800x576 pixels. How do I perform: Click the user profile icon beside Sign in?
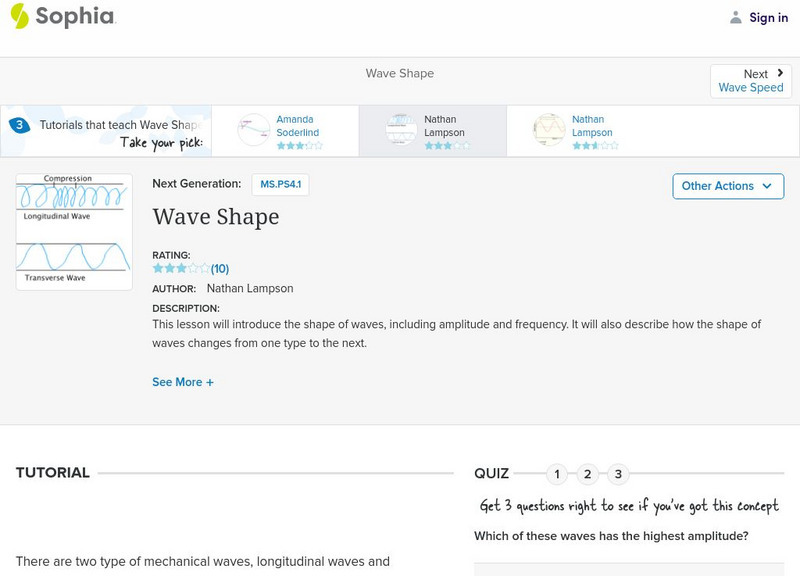tap(736, 17)
